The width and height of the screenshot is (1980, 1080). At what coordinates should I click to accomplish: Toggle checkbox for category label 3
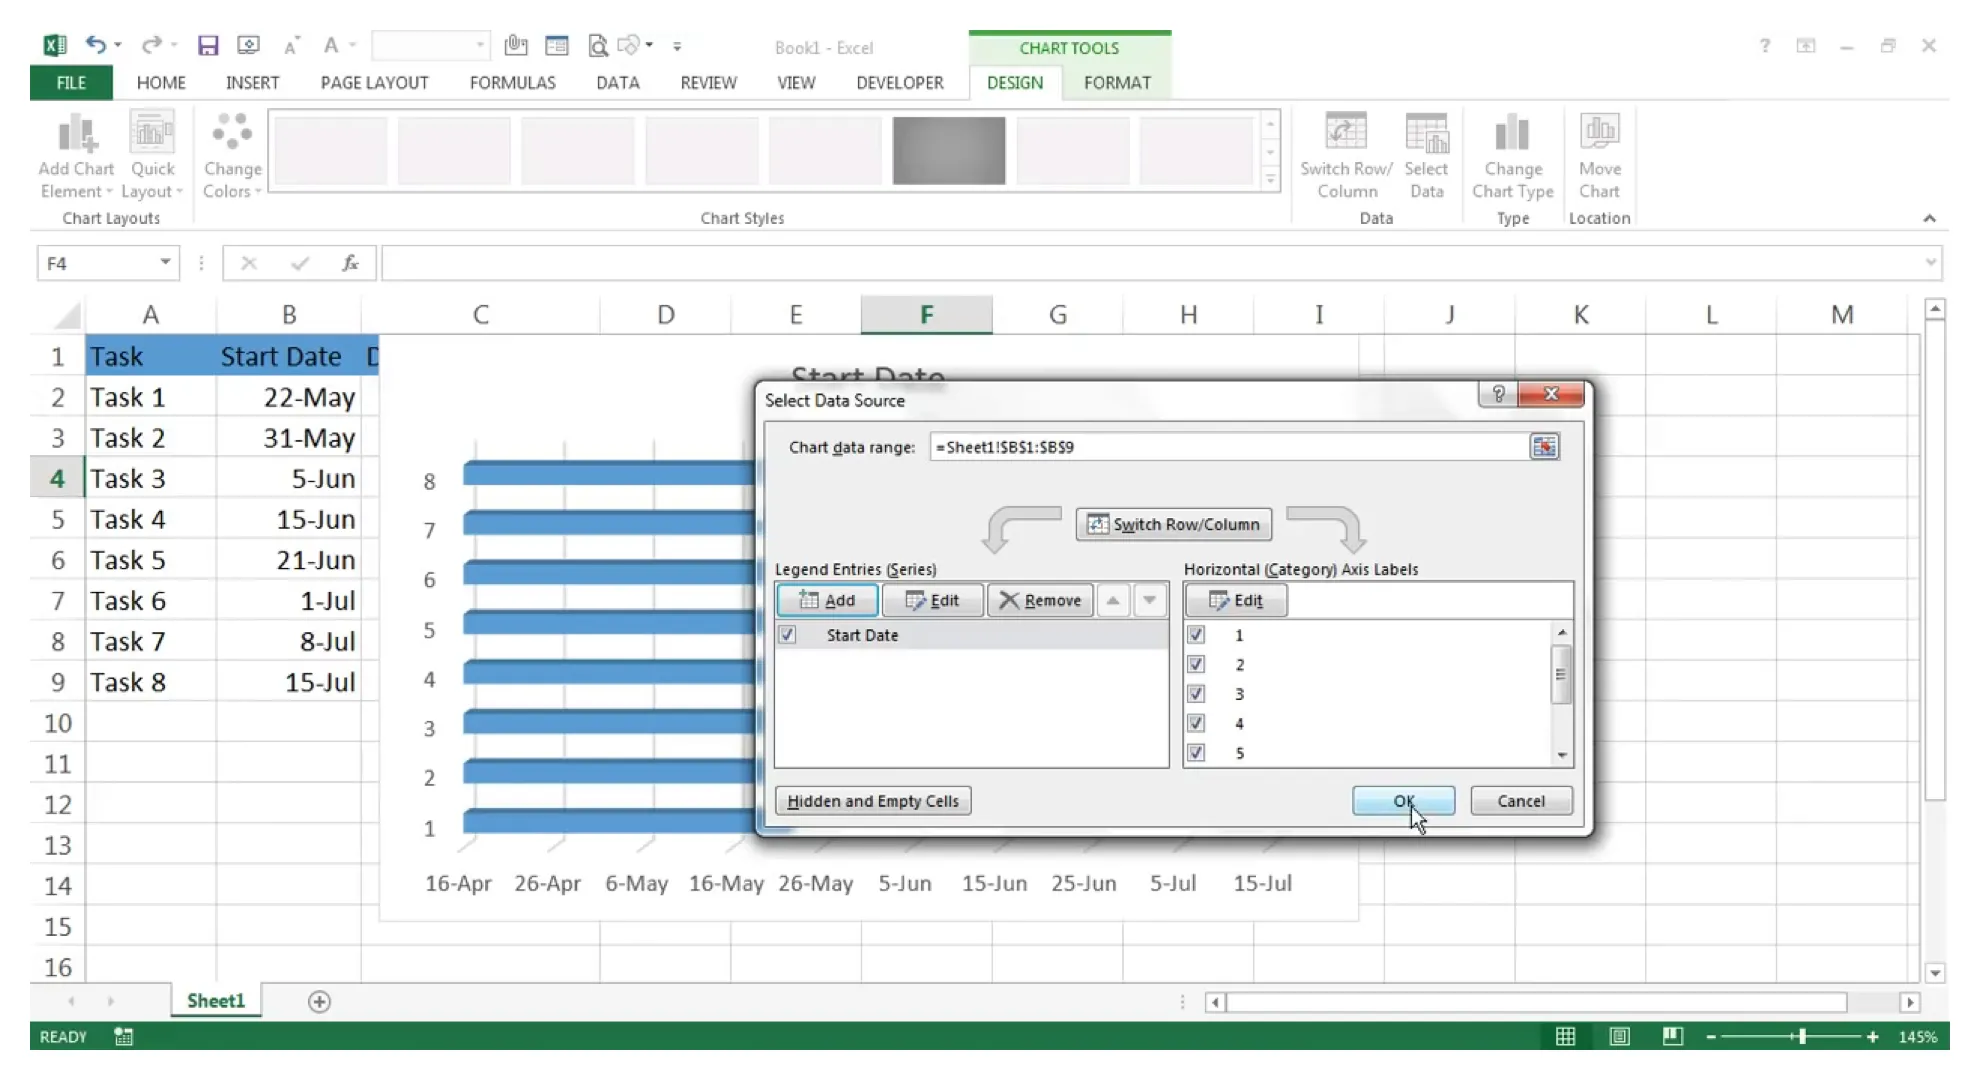point(1194,693)
